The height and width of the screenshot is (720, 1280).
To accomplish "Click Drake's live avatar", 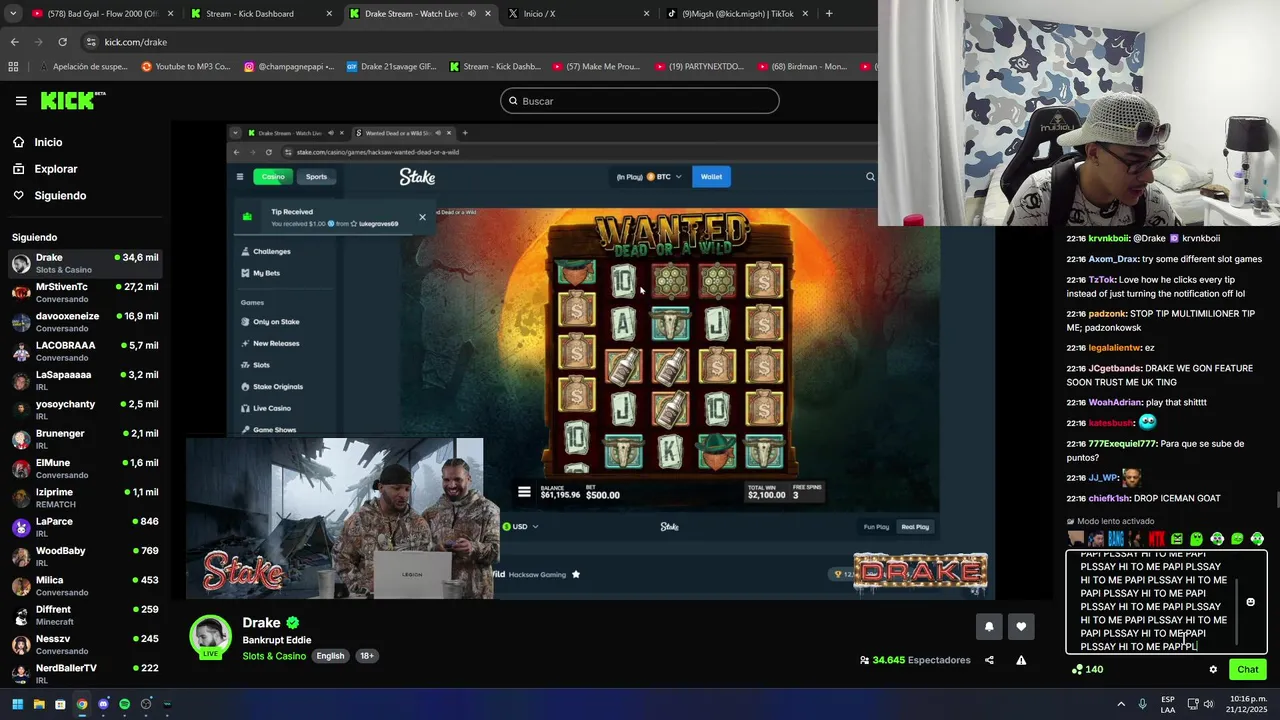I will pyautogui.click(x=211, y=638).
